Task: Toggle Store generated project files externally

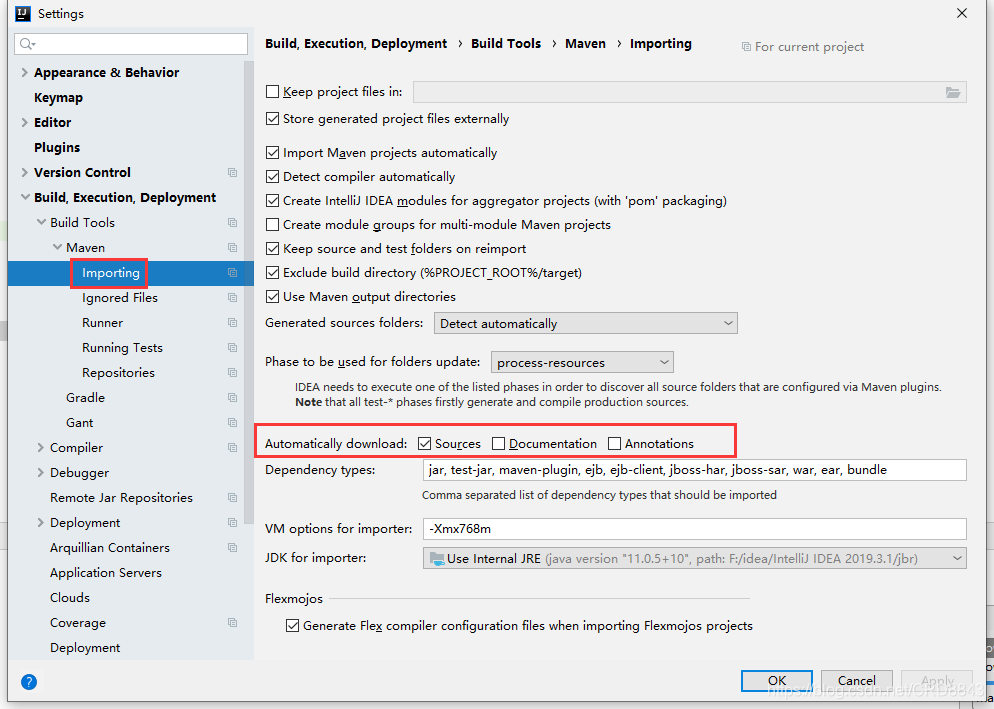Action: click(273, 119)
